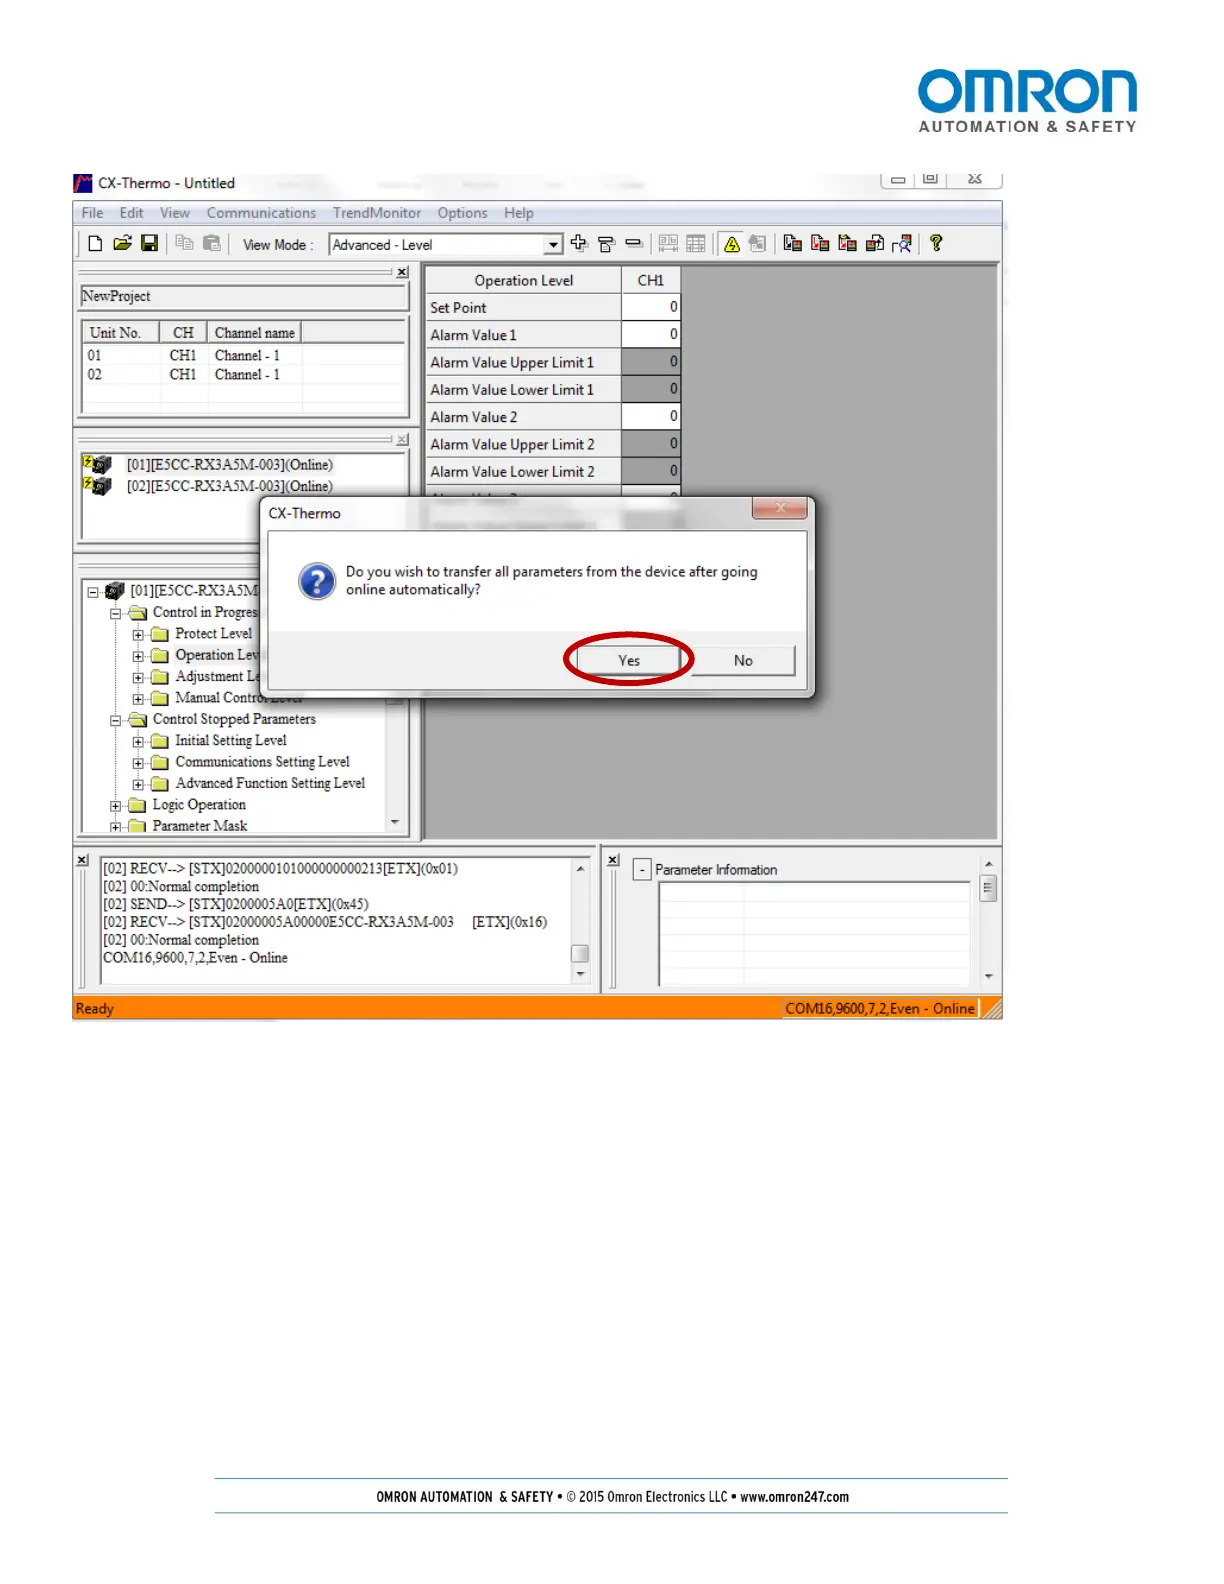Open the TrendMonitor menu

tap(377, 213)
